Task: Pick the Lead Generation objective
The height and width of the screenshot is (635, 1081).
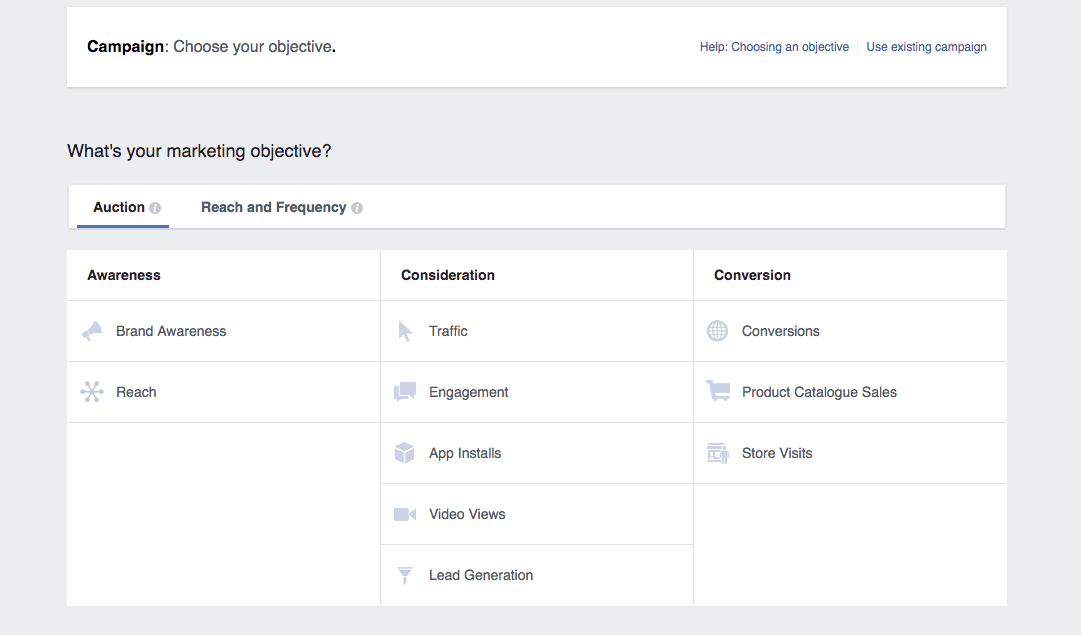Action: point(537,575)
